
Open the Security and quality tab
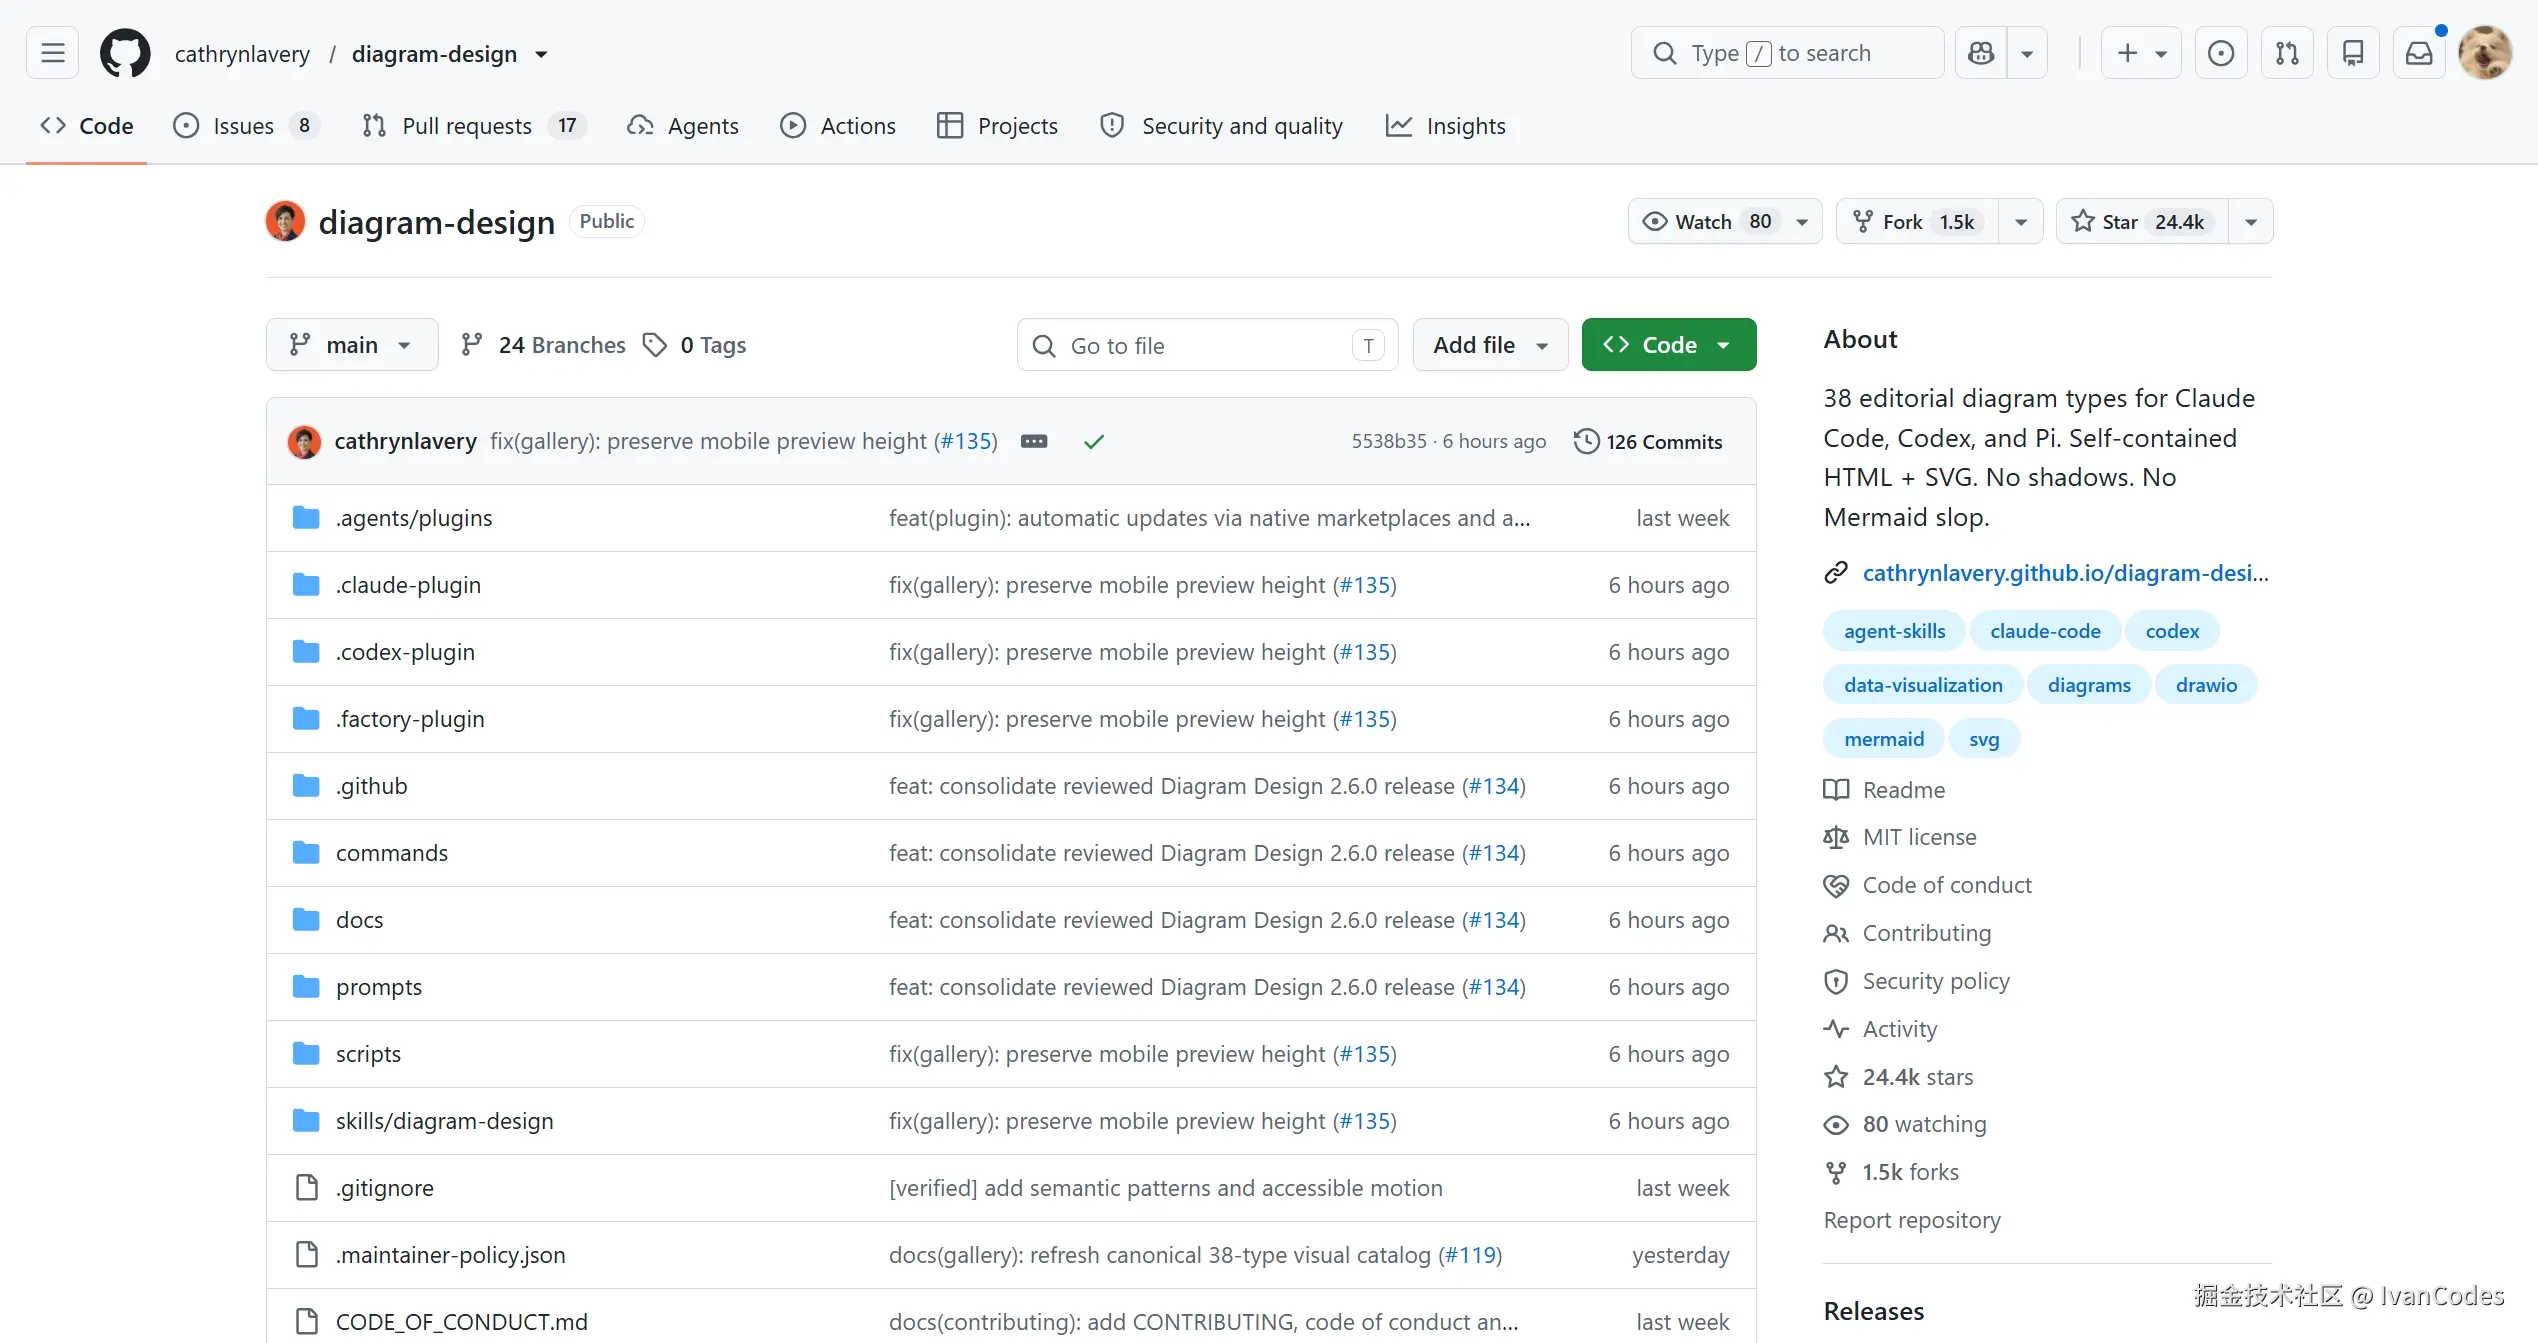point(1221,126)
